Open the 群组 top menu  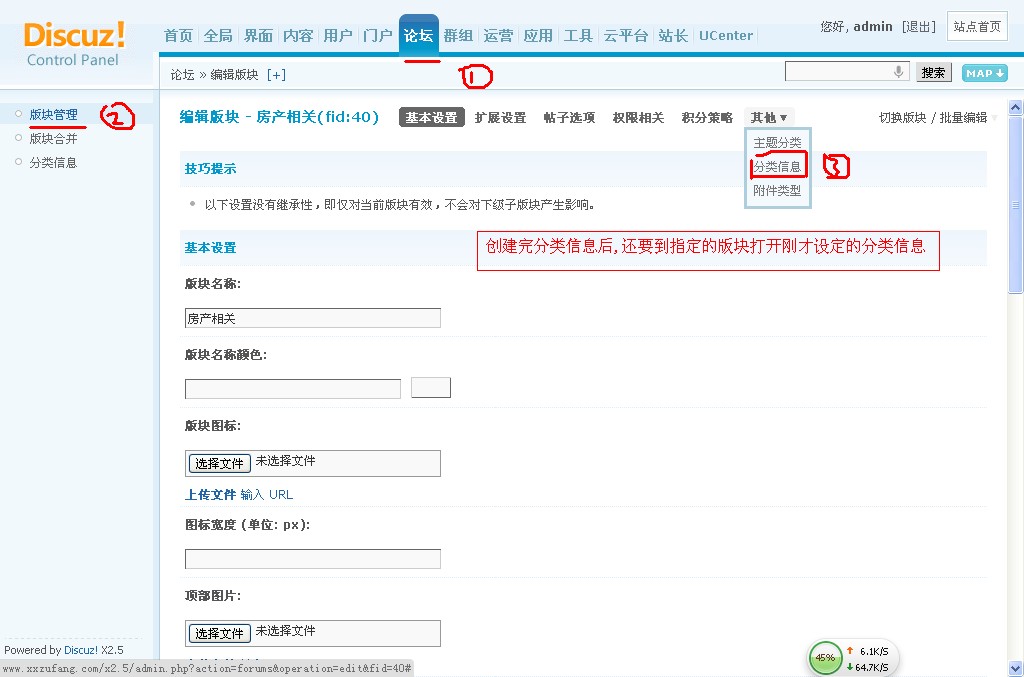pos(458,35)
